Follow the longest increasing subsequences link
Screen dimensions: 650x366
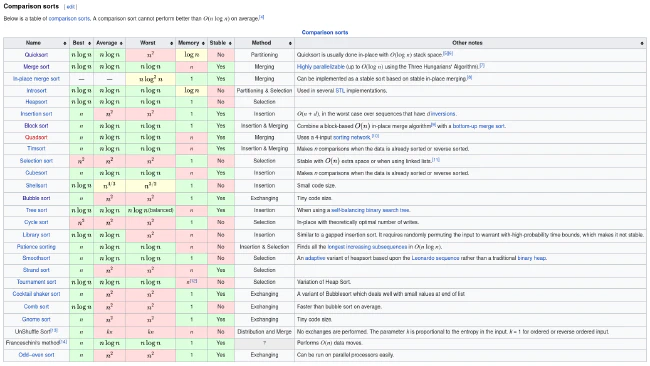(367, 247)
